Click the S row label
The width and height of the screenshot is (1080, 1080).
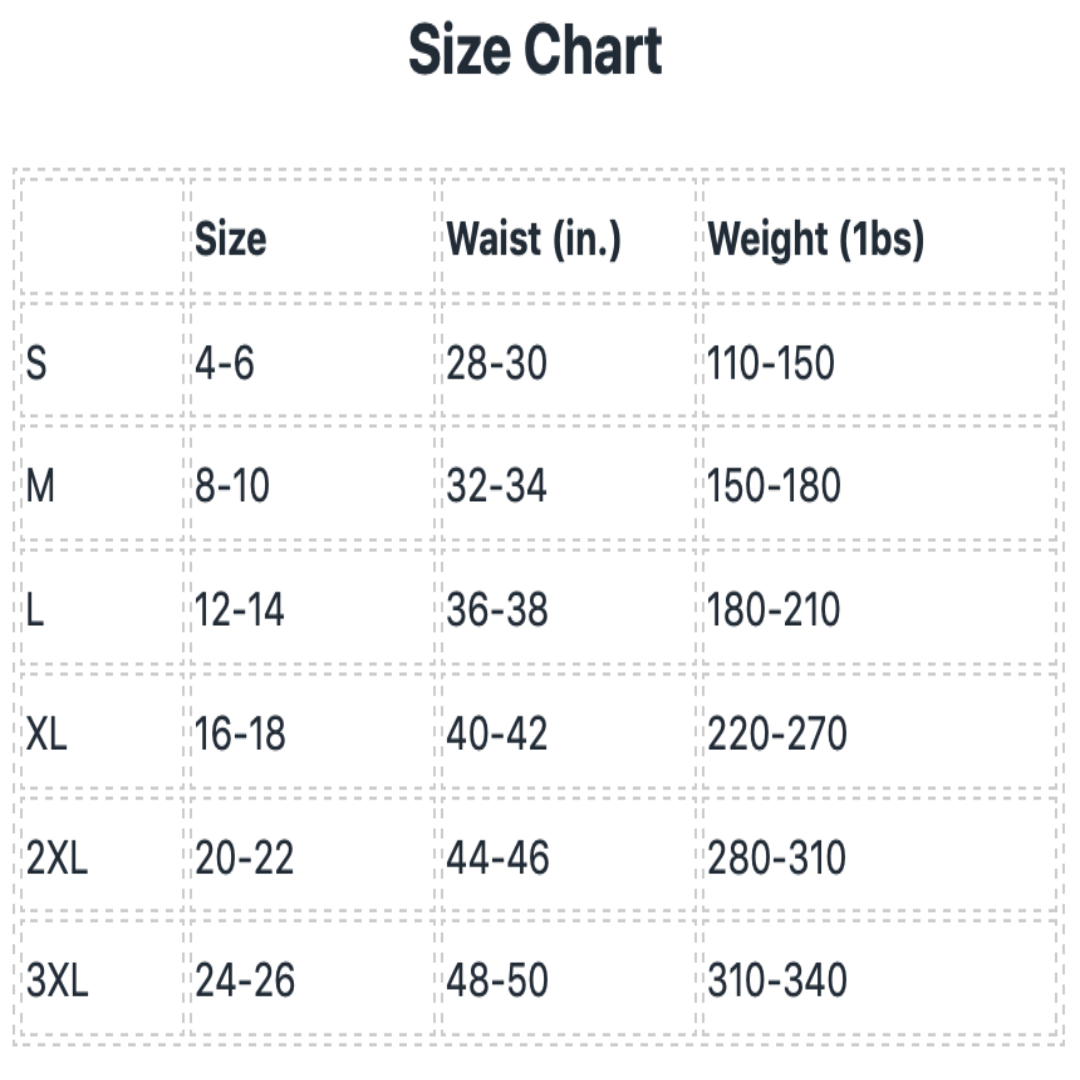pos(36,363)
